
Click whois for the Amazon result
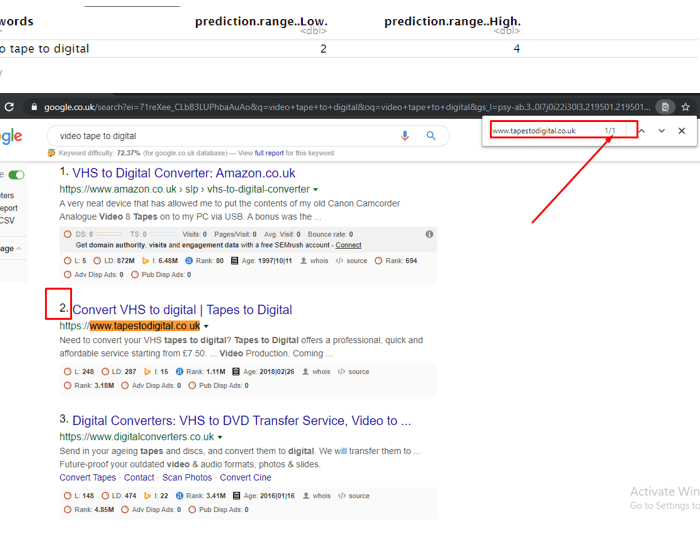pos(315,261)
